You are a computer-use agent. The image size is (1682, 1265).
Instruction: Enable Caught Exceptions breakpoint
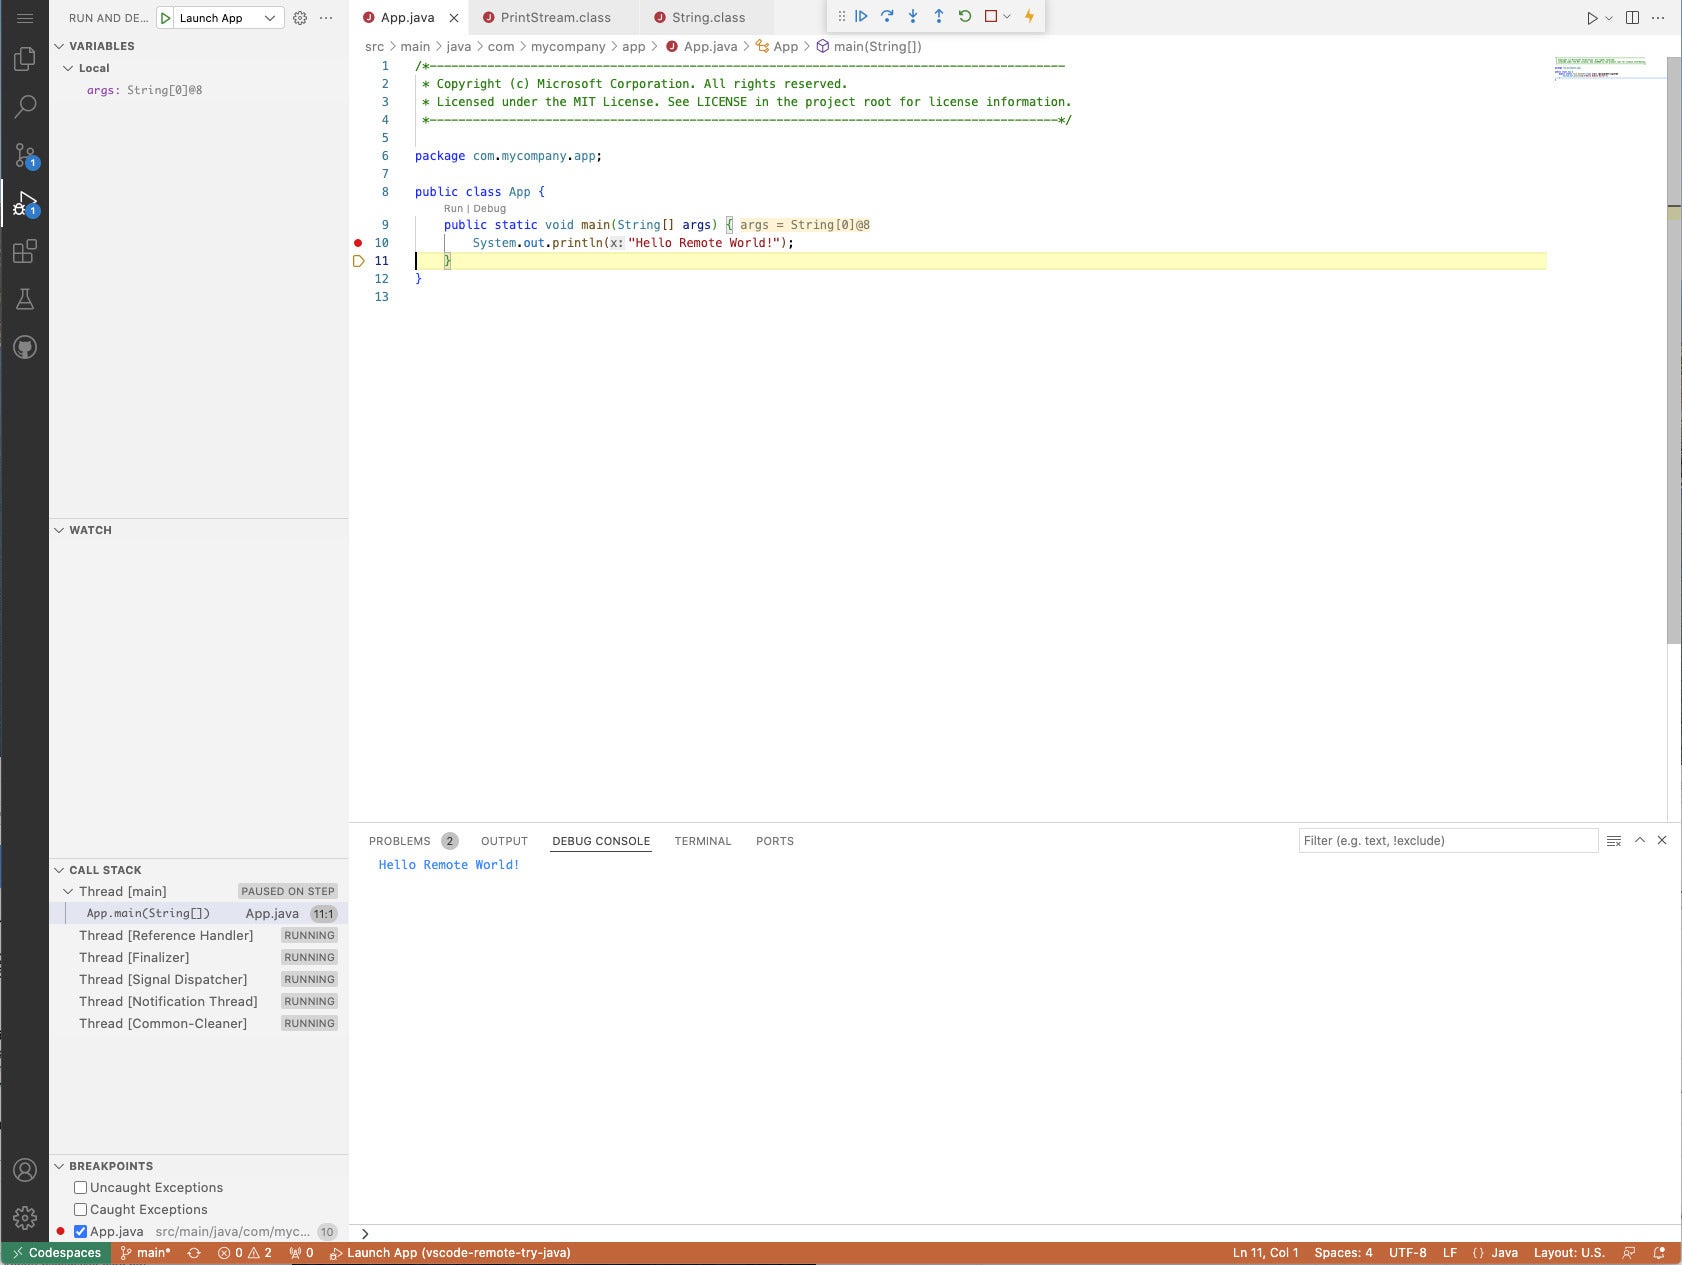point(81,1210)
